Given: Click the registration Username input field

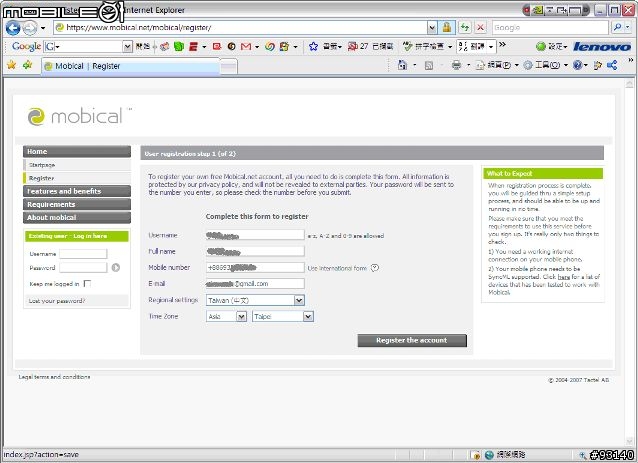Looking at the screenshot, I should coord(255,235).
